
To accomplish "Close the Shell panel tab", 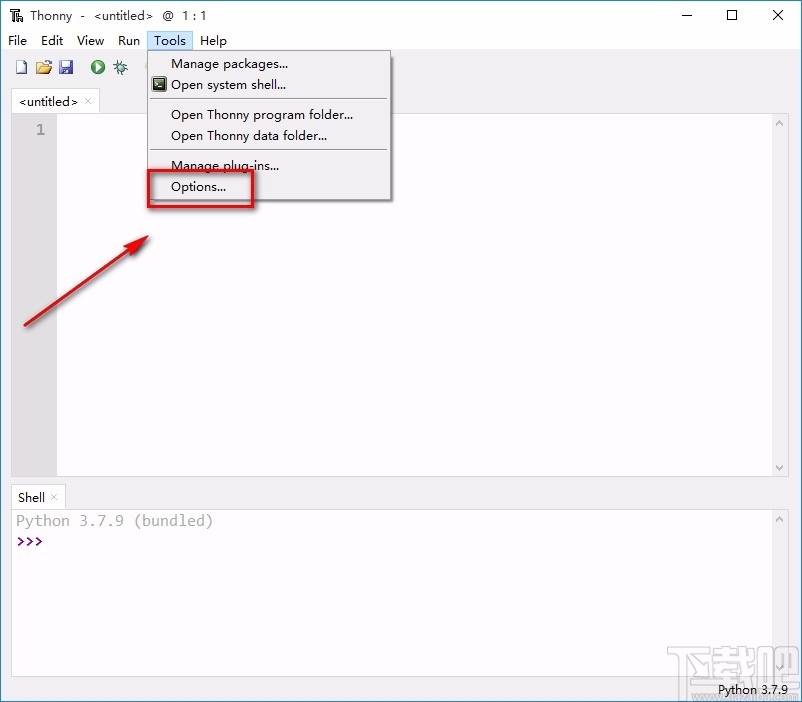I will [x=54, y=497].
